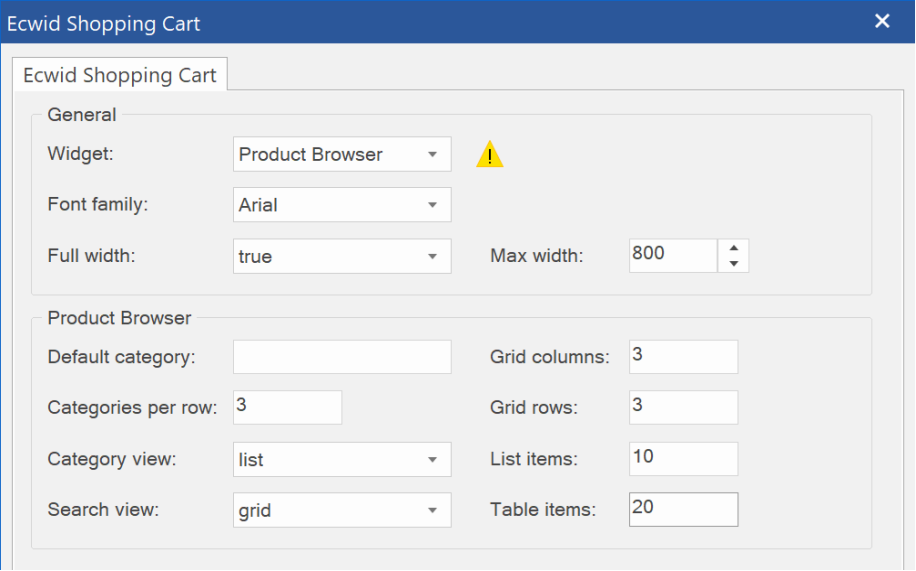Click the Grid rows input field
Image resolution: width=916 pixels, height=571 pixels.
(683, 407)
